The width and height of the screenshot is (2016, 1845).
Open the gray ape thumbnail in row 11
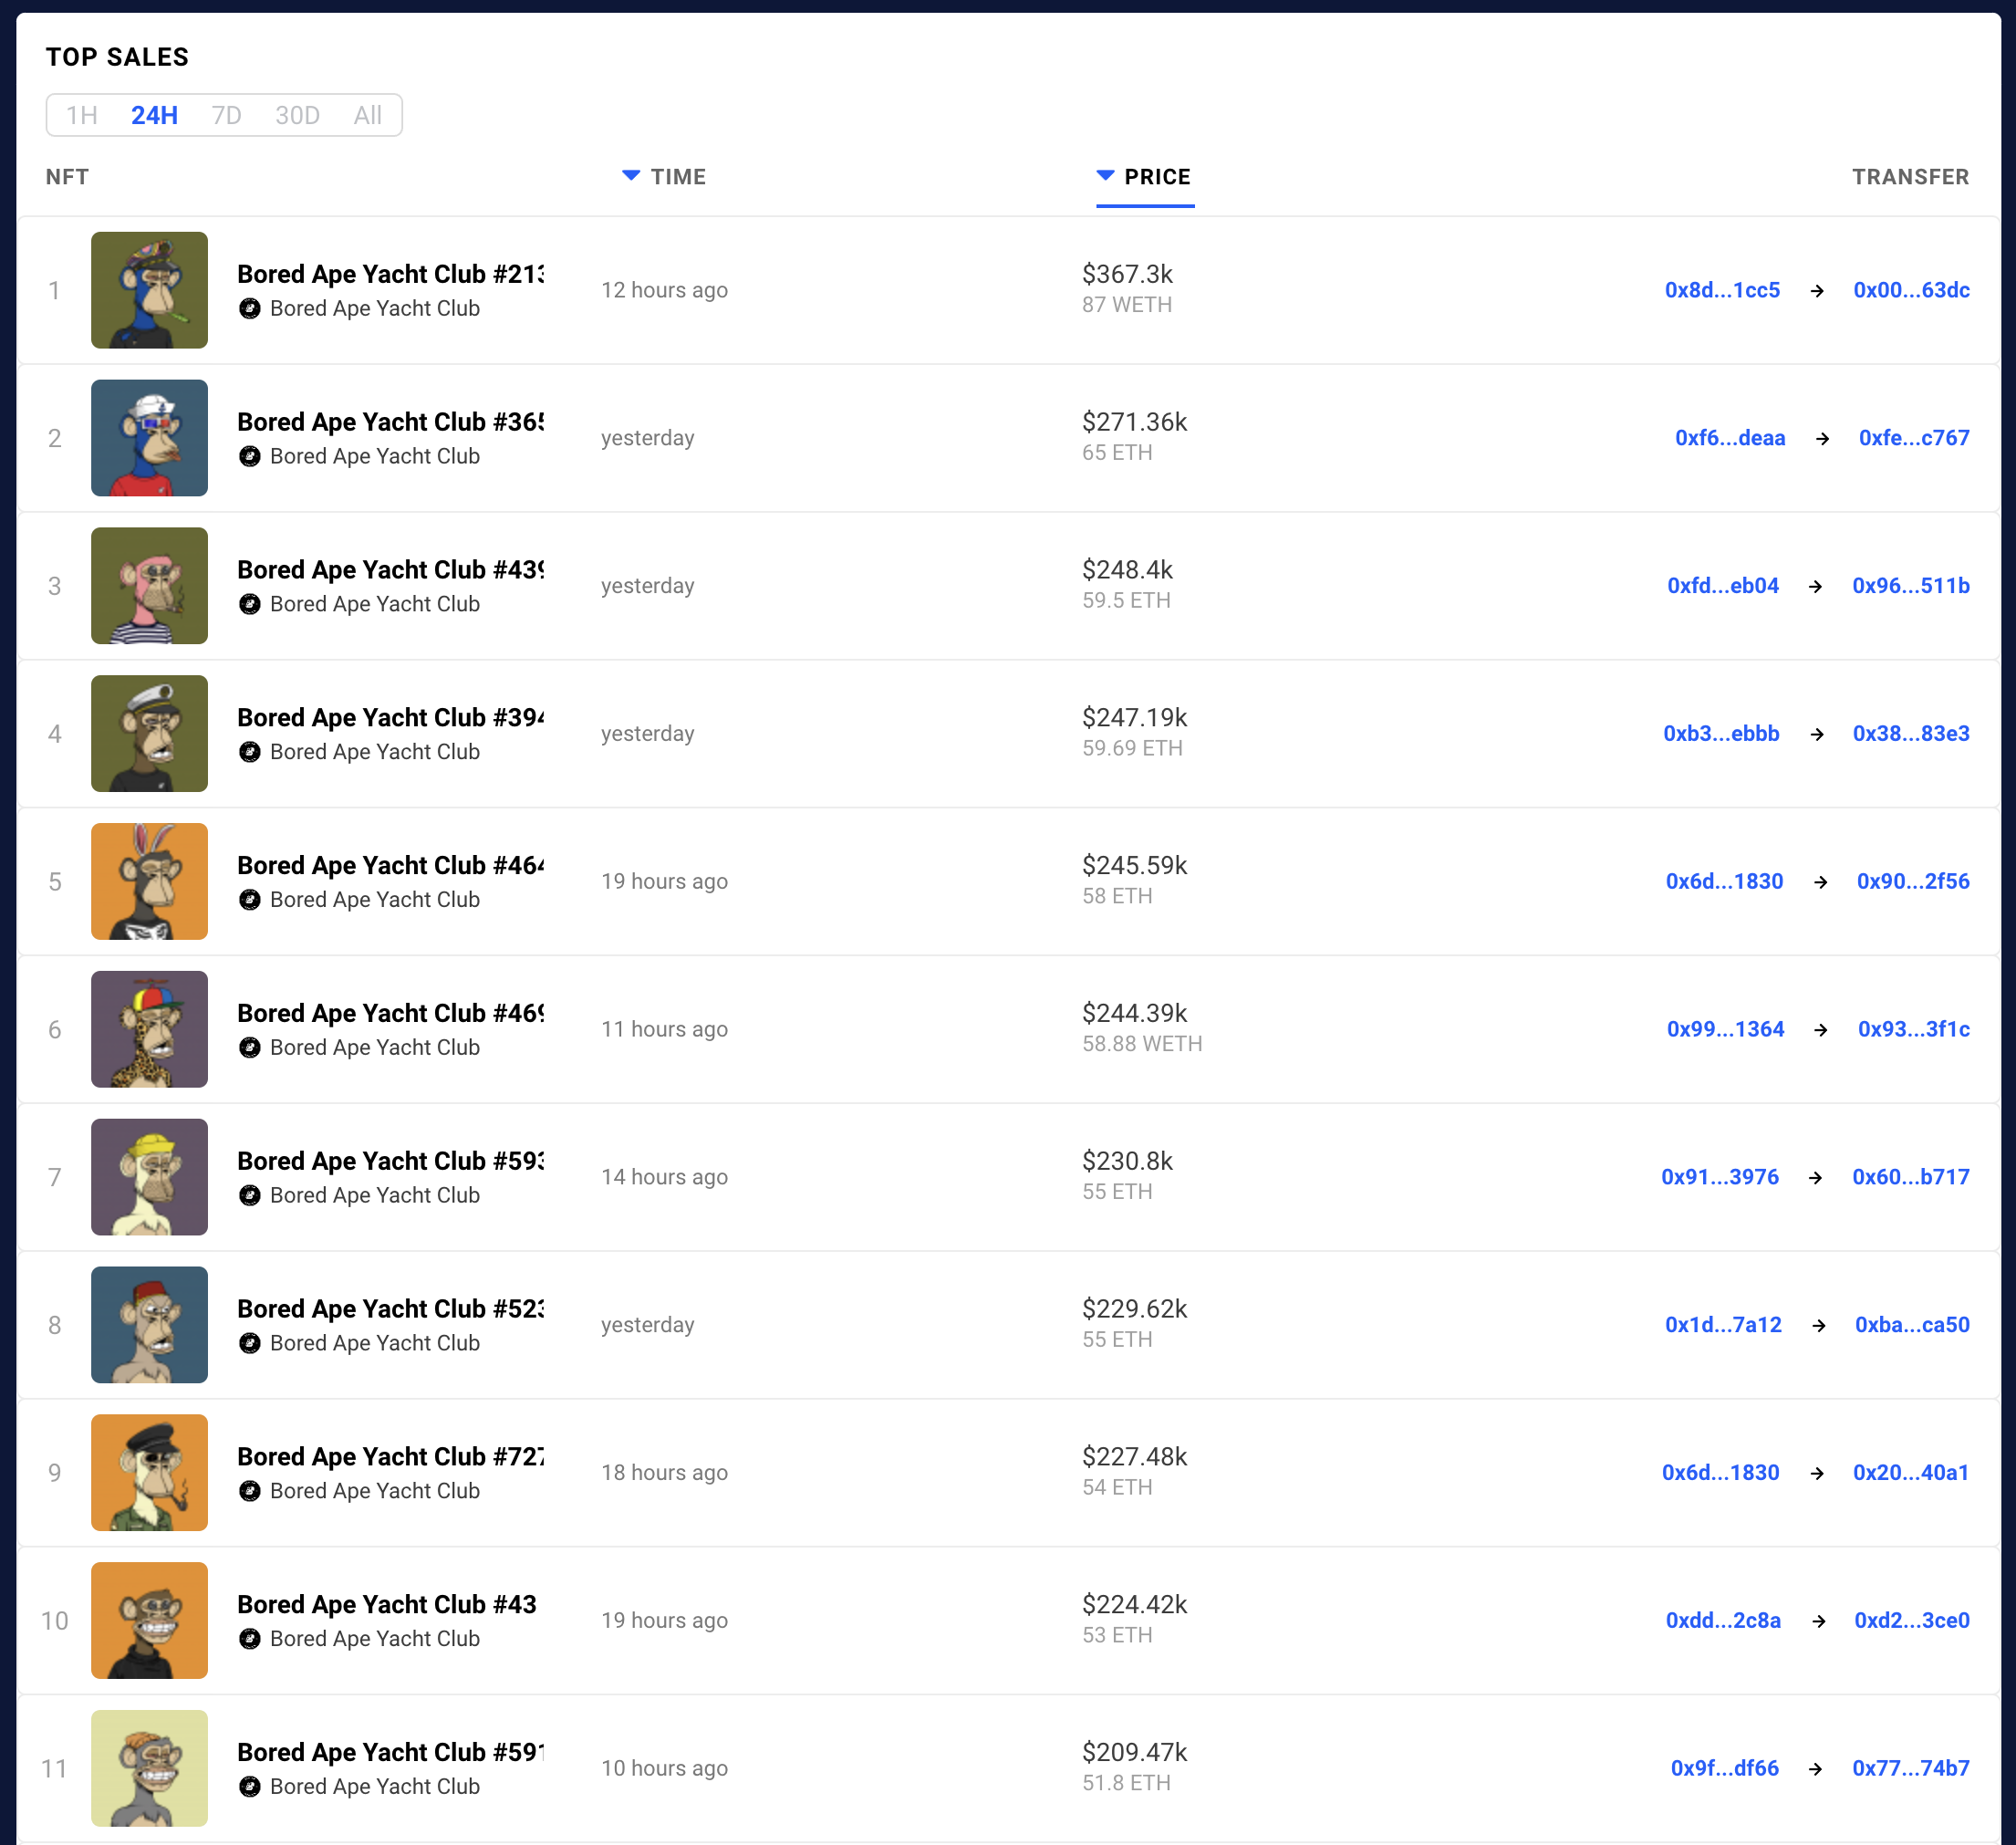point(149,1768)
